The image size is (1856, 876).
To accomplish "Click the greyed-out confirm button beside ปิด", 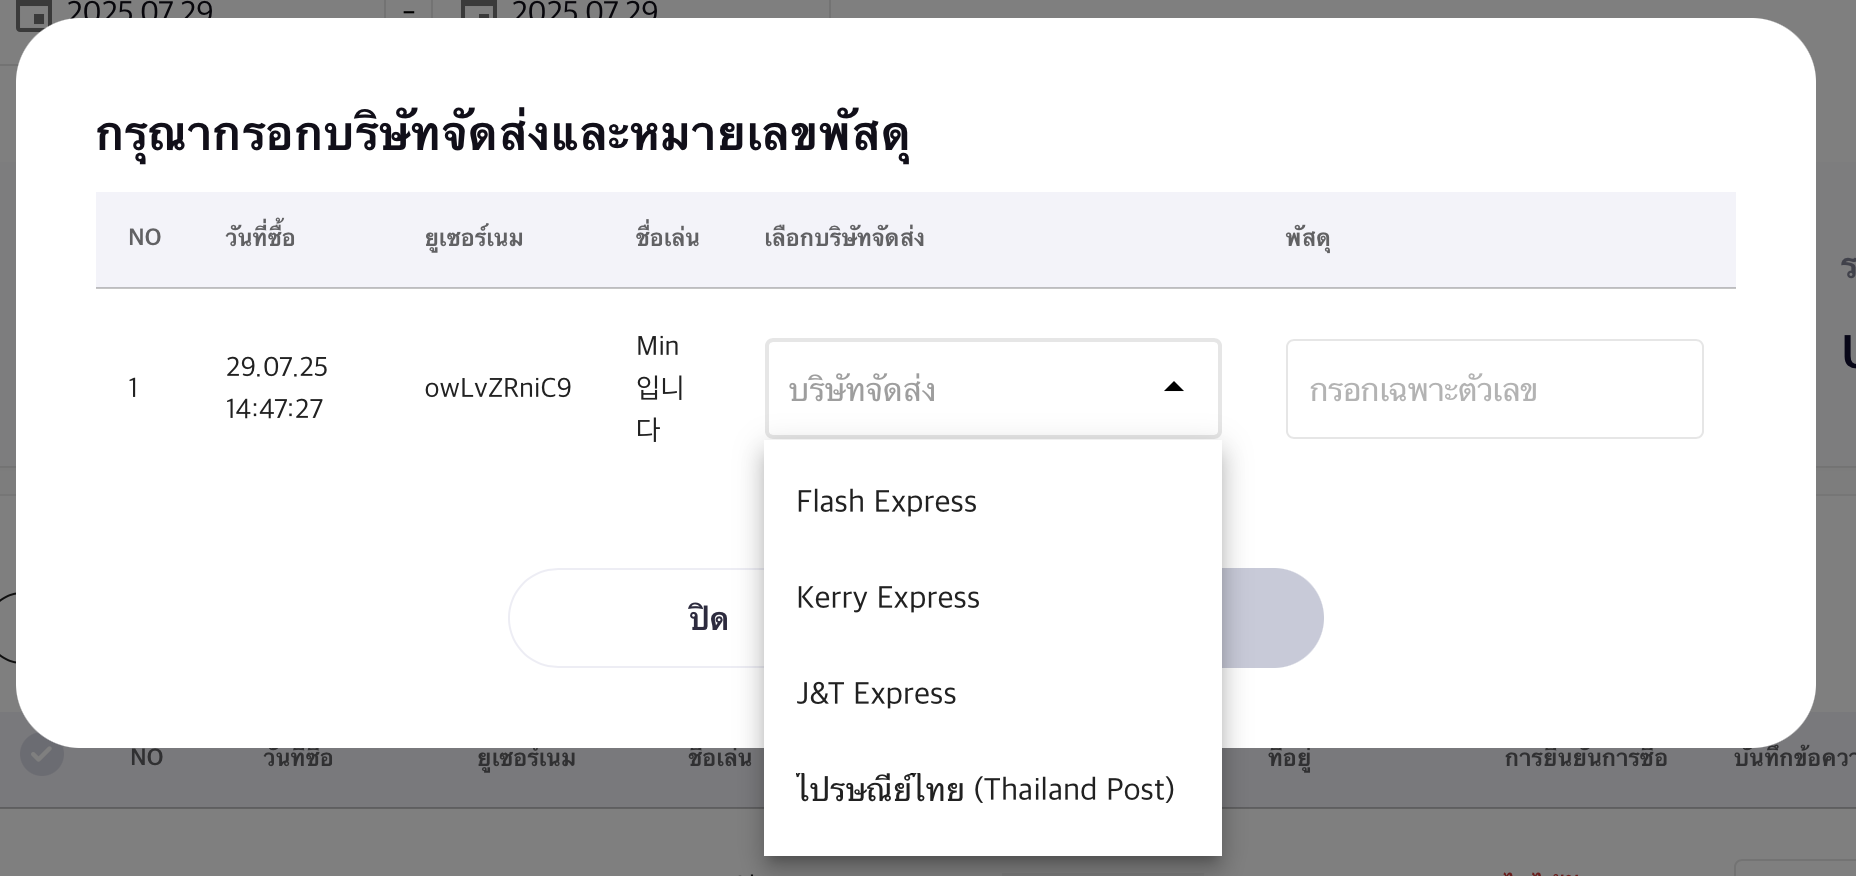I will [x=1272, y=618].
